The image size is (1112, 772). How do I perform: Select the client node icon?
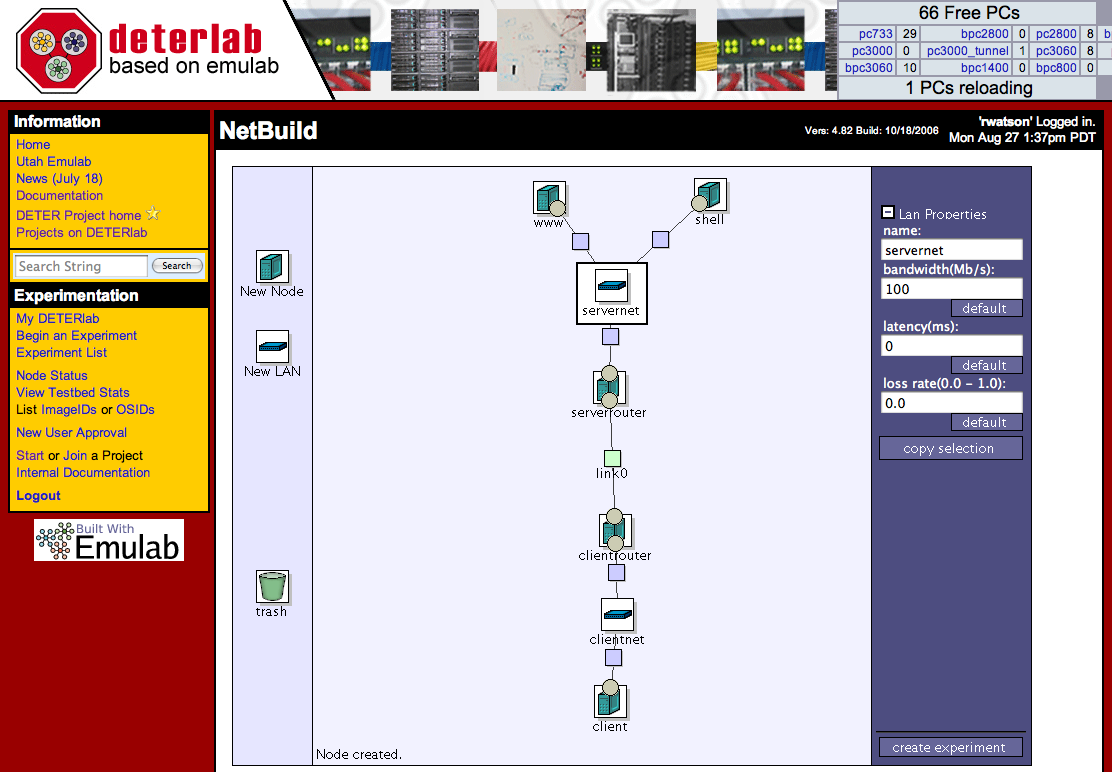[610, 699]
